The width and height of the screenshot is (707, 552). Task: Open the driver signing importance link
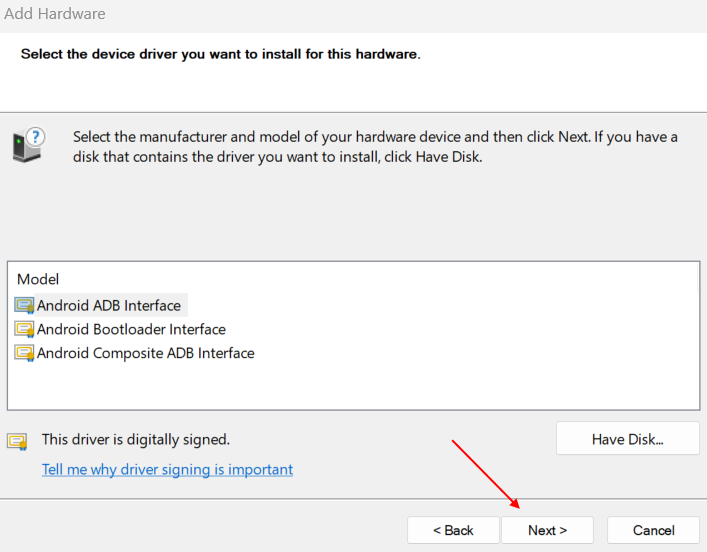(x=167, y=469)
